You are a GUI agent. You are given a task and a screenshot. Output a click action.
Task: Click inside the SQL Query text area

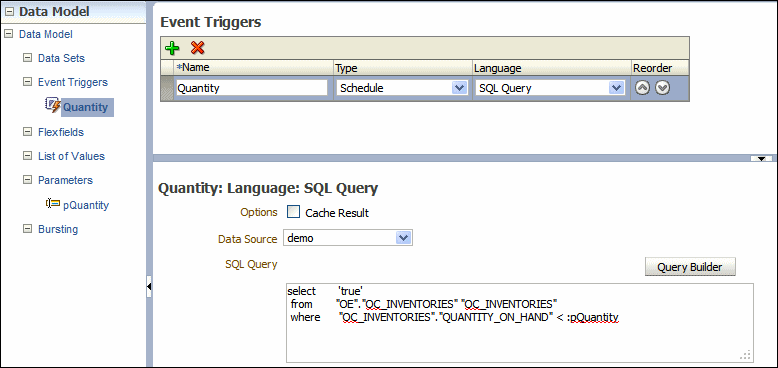(519, 323)
